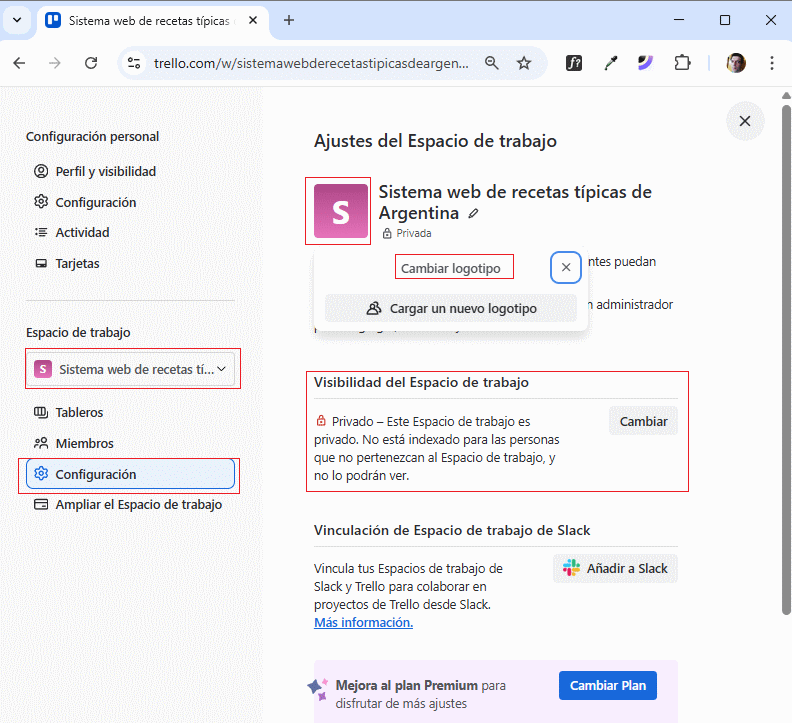Click the eyedropper color picker extension
The width and height of the screenshot is (792, 723).
click(610, 63)
